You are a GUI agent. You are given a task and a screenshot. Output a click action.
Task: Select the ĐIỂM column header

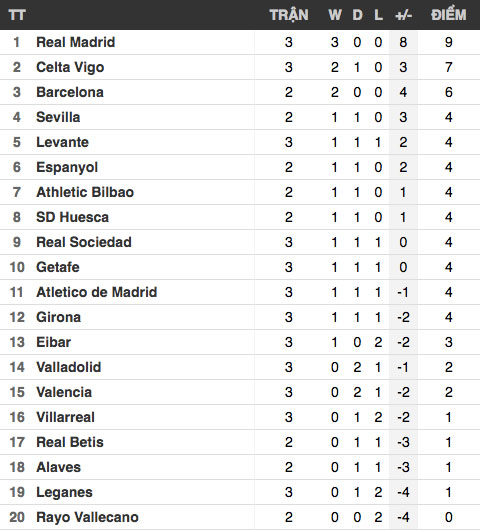click(448, 15)
